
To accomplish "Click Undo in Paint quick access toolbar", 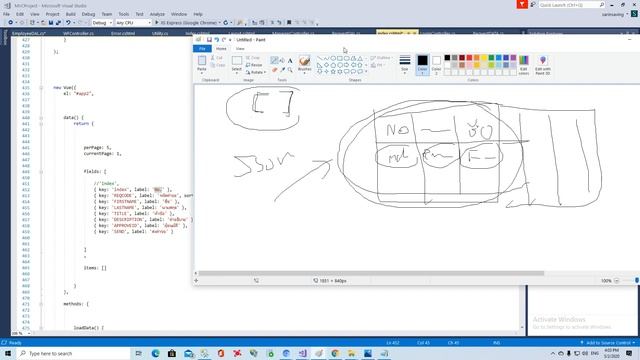I will pyautogui.click(x=216, y=40).
